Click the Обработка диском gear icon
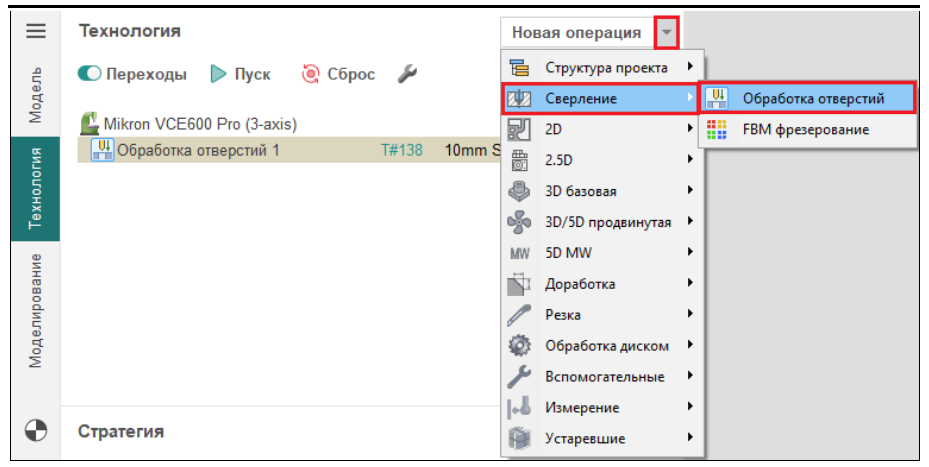Image resolution: width=929 pixels, height=467 pixels. (519, 346)
